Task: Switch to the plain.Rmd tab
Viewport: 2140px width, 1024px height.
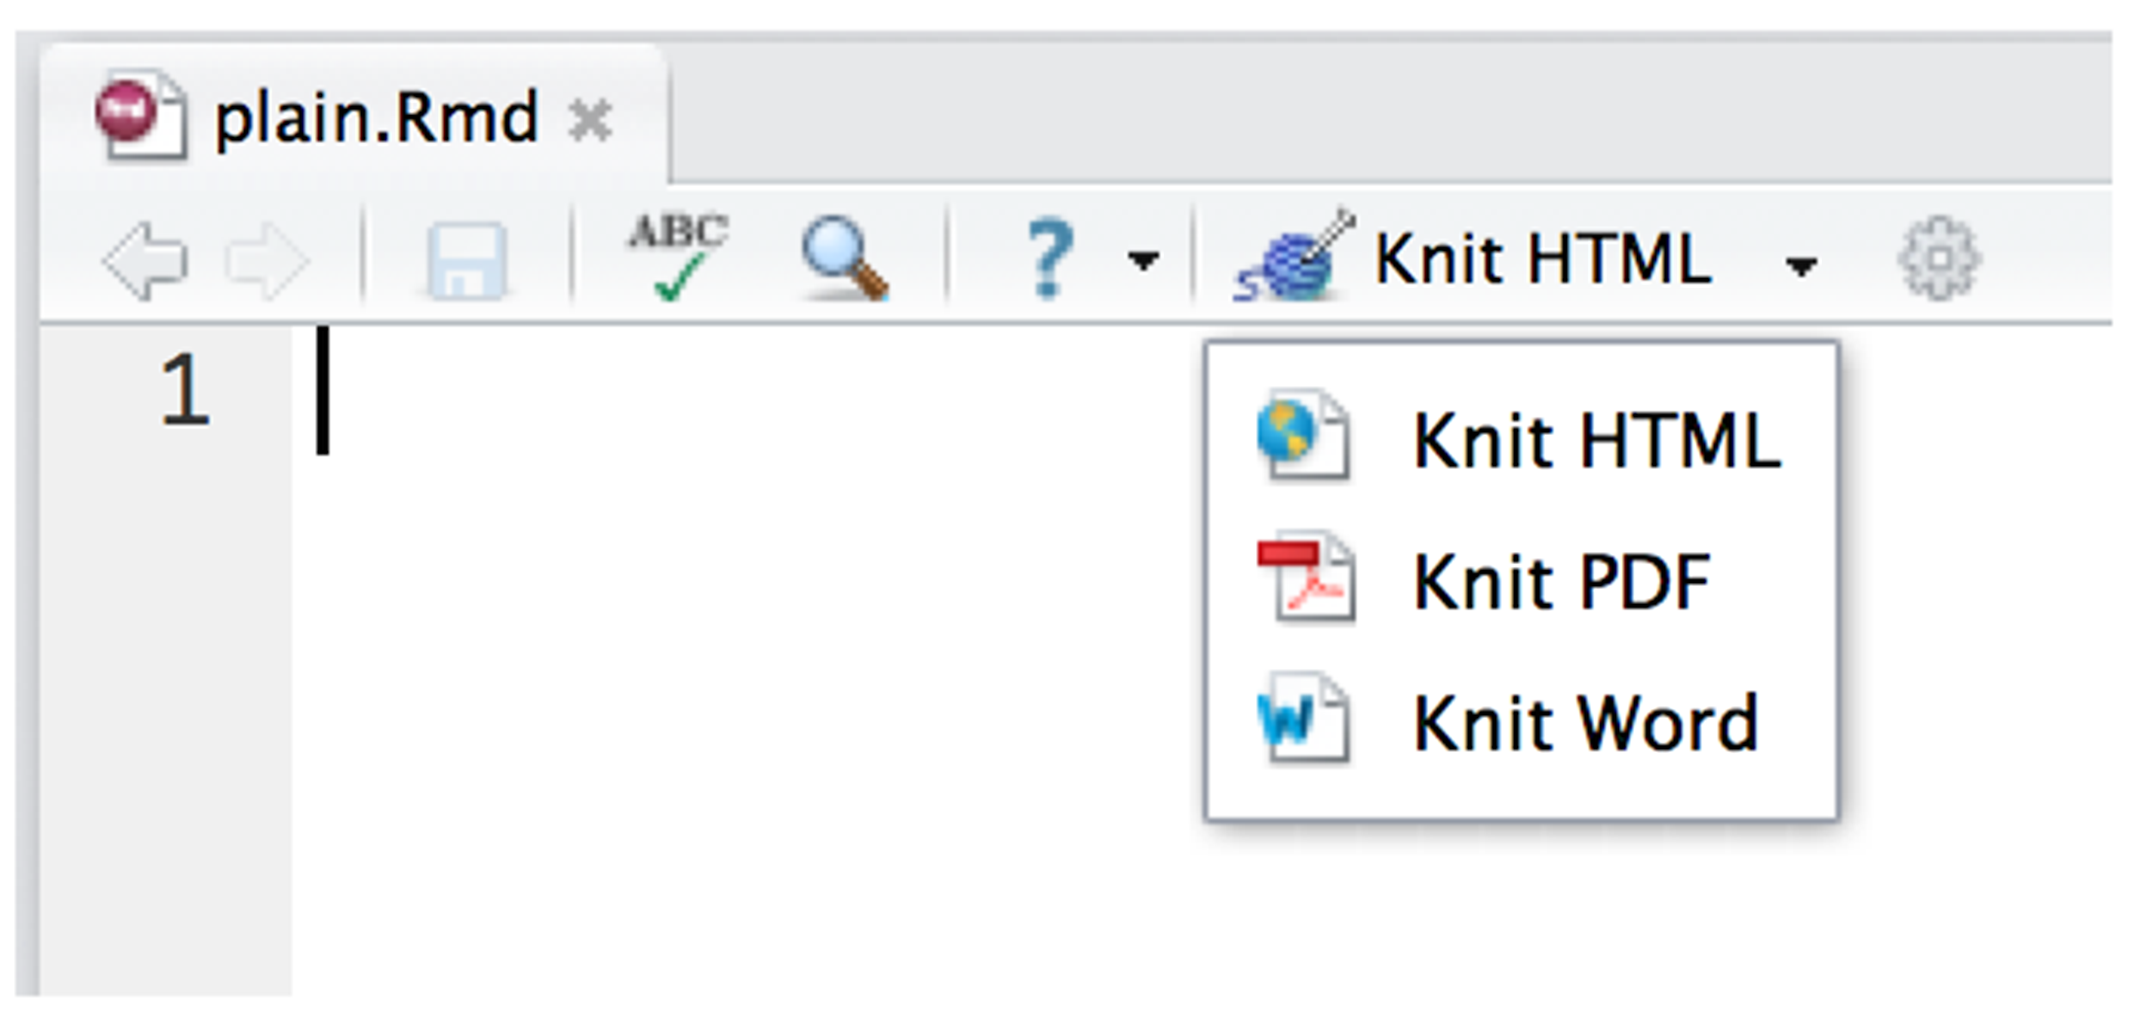Action: tap(375, 117)
